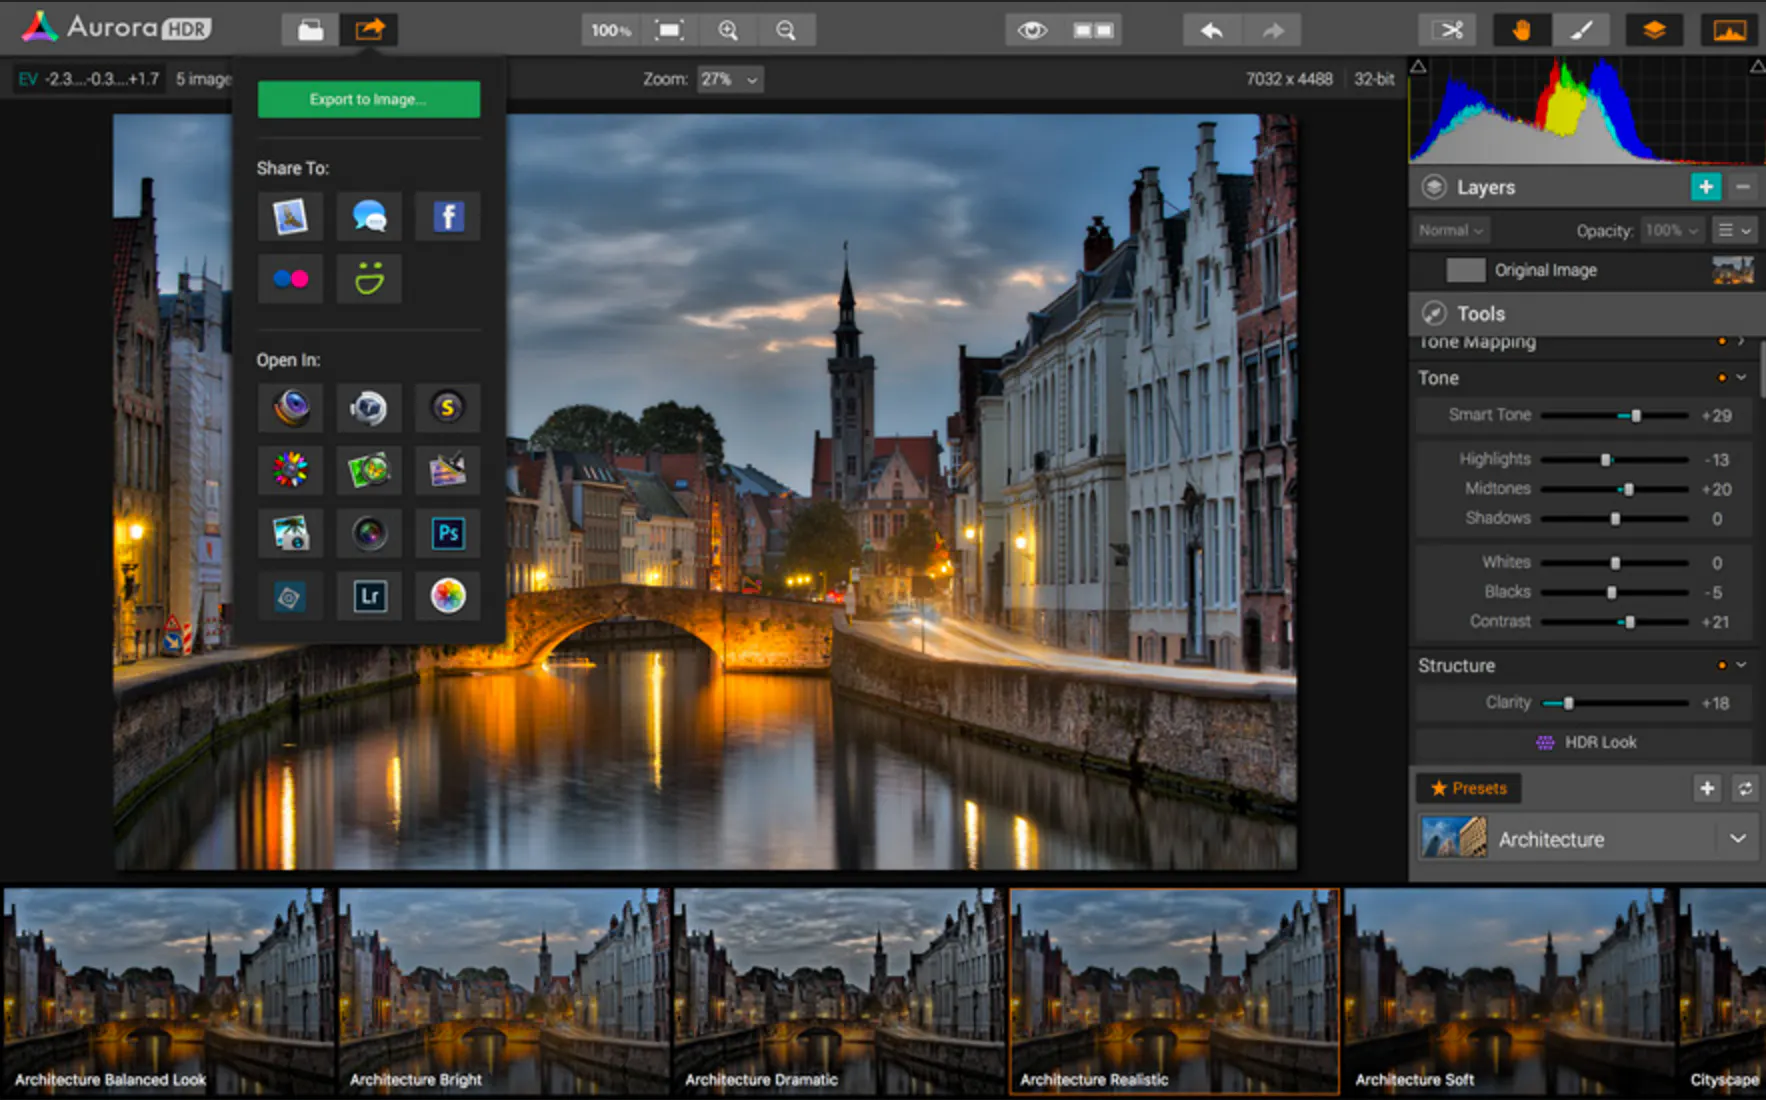Toggle the Tone section orange dot
The height and width of the screenshot is (1100, 1766).
coord(1721,377)
